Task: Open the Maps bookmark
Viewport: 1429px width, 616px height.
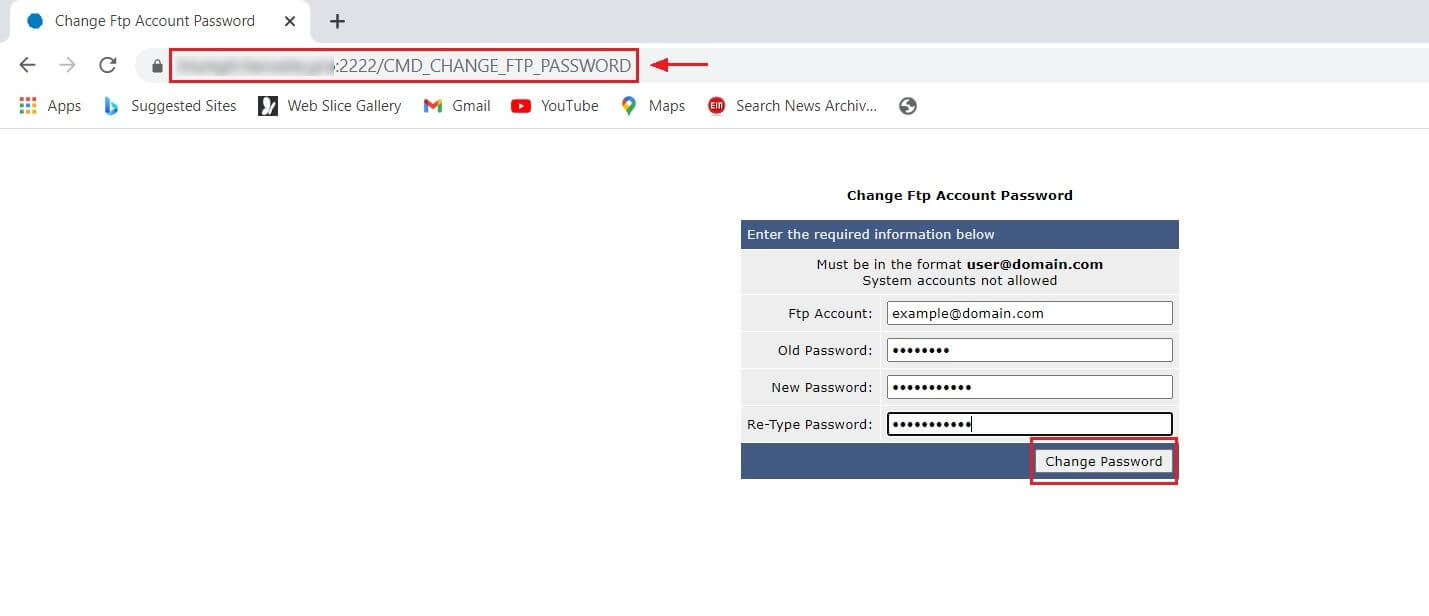Action: (x=653, y=106)
